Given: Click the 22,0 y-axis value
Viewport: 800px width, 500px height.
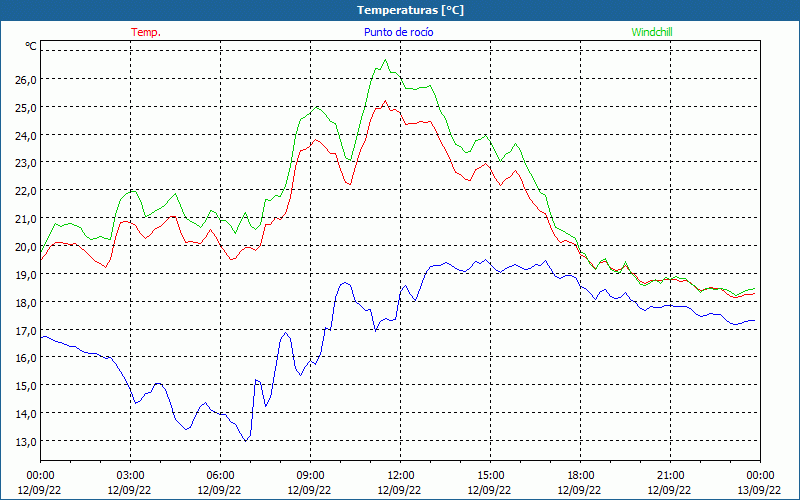Looking at the screenshot, I should pyautogui.click(x=27, y=191).
